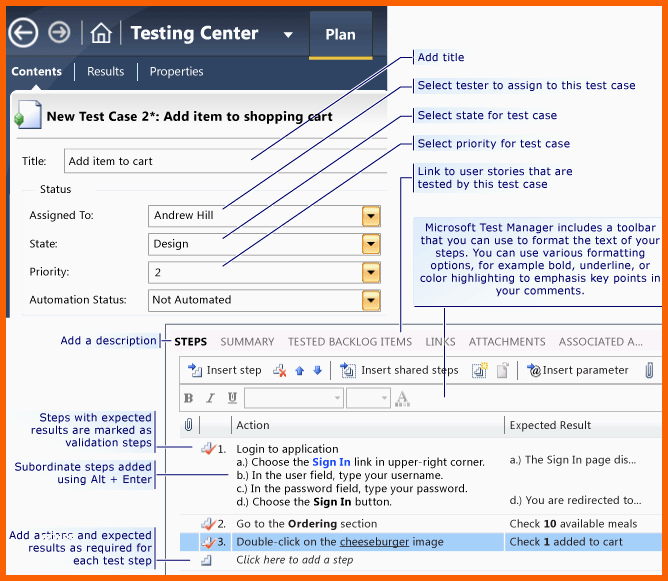This screenshot has height=581, width=668.
Task: Click Insert step button
Action: point(225,370)
